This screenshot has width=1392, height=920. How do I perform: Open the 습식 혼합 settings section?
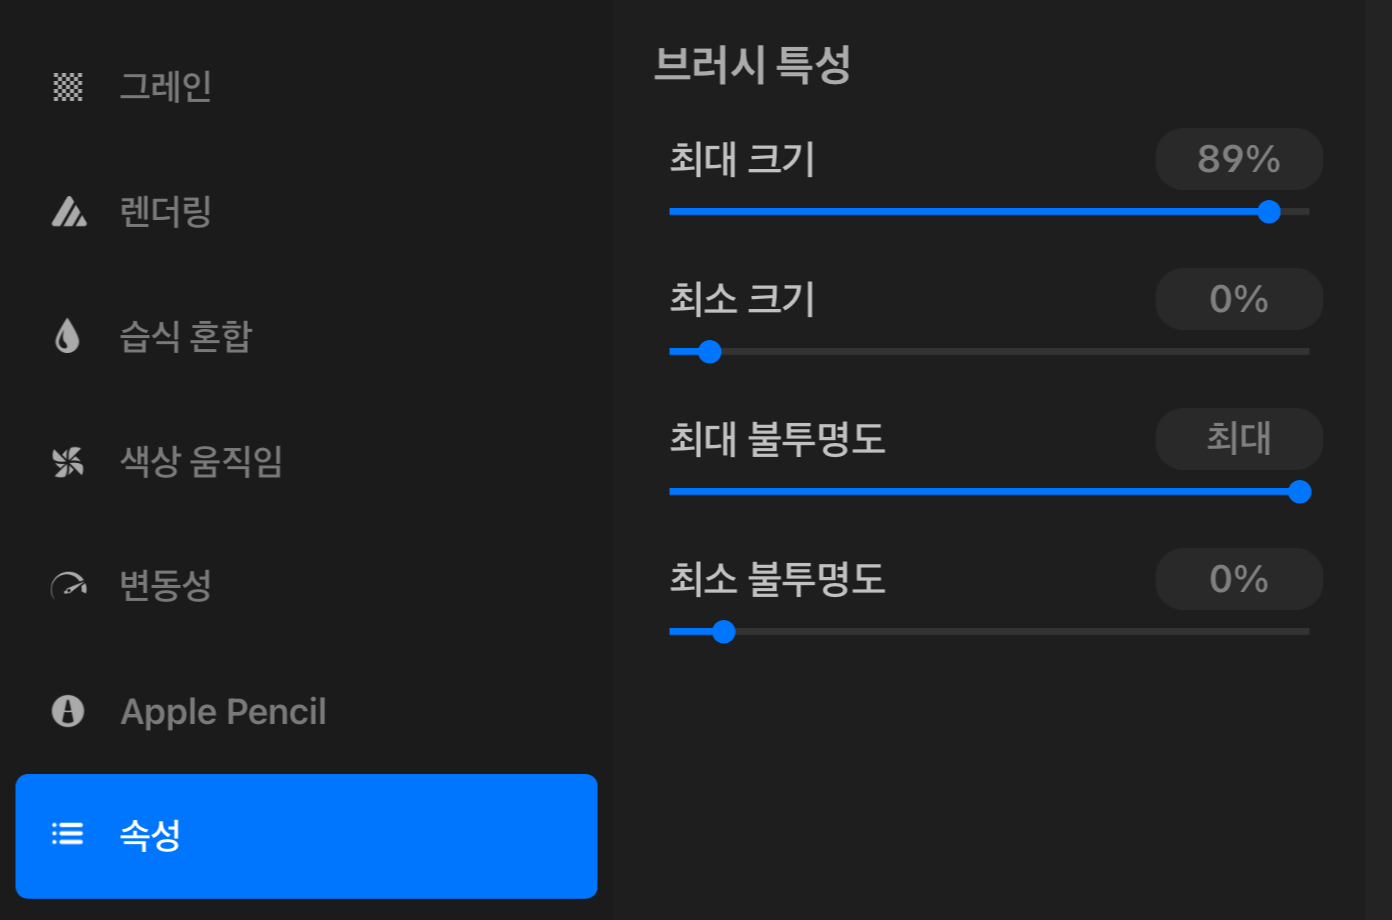click(x=185, y=337)
